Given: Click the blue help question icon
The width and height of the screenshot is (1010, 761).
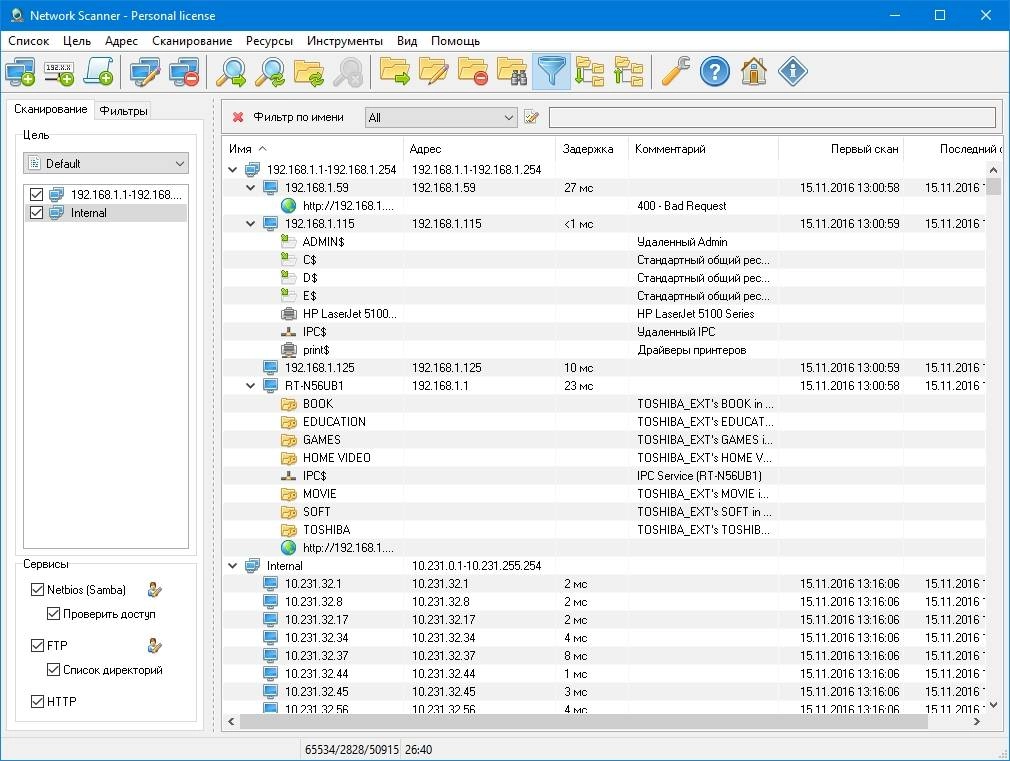Looking at the screenshot, I should pyautogui.click(x=715, y=72).
